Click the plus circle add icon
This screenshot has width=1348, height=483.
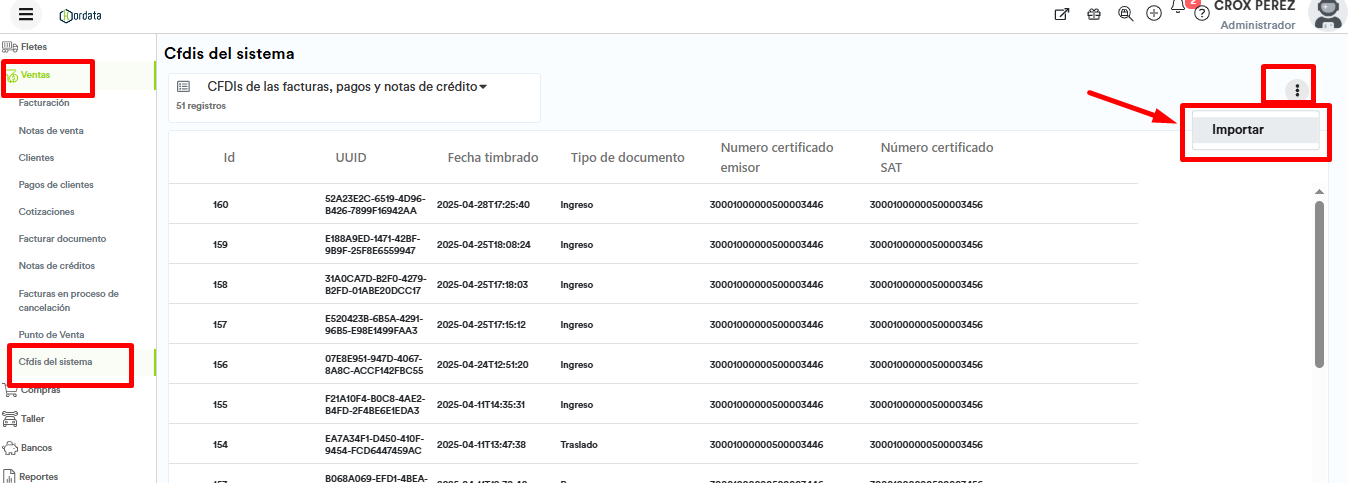[1154, 14]
